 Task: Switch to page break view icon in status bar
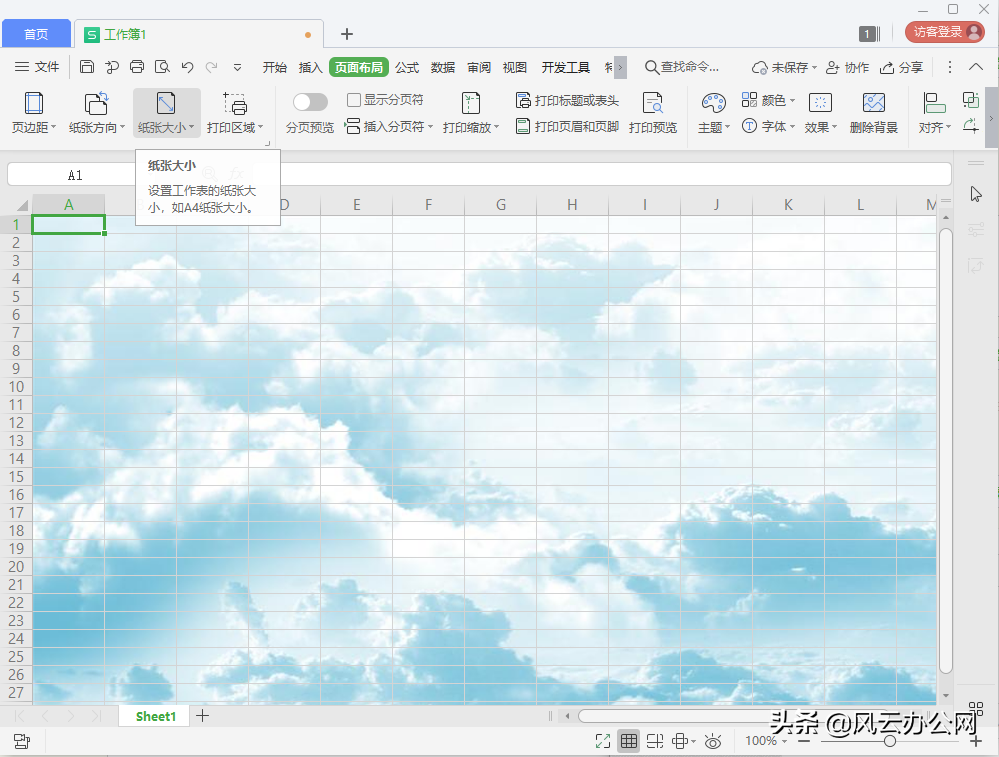pyautogui.click(x=654, y=740)
